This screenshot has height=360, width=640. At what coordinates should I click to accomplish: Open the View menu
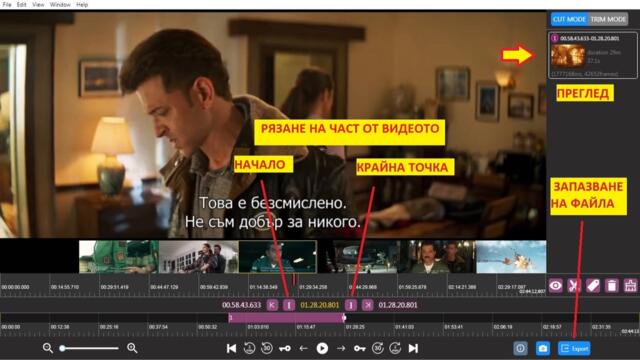pos(38,4)
